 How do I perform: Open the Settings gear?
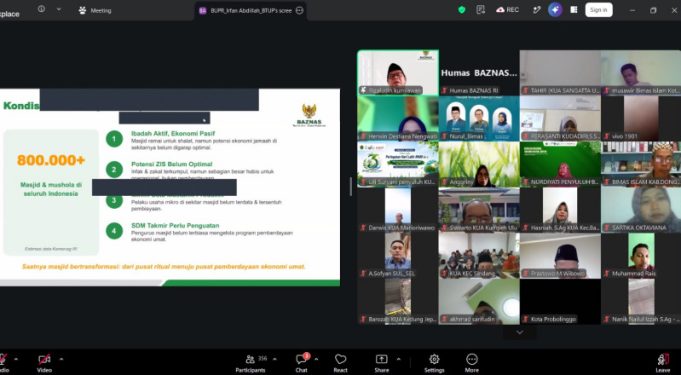click(x=434, y=363)
